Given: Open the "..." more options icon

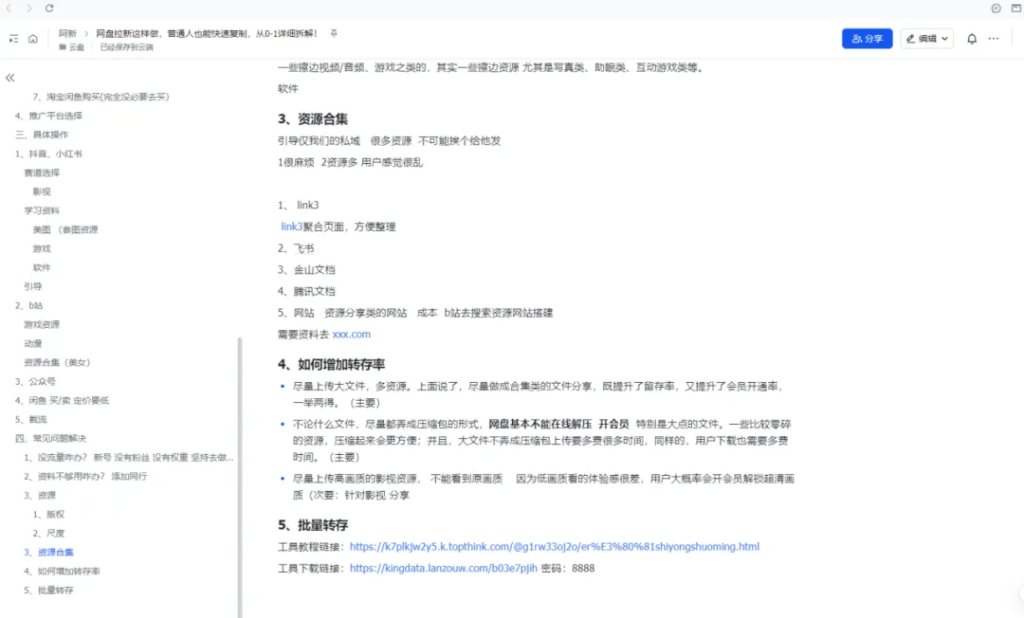Looking at the screenshot, I should (x=993, y=38).
